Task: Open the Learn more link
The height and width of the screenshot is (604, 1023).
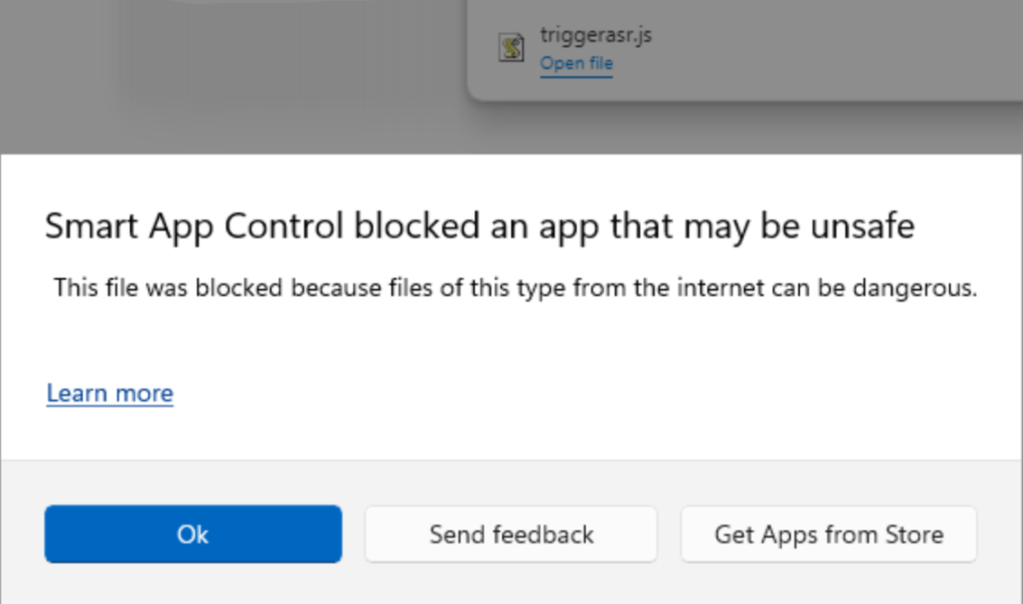Action: click(x=110, y=393)
